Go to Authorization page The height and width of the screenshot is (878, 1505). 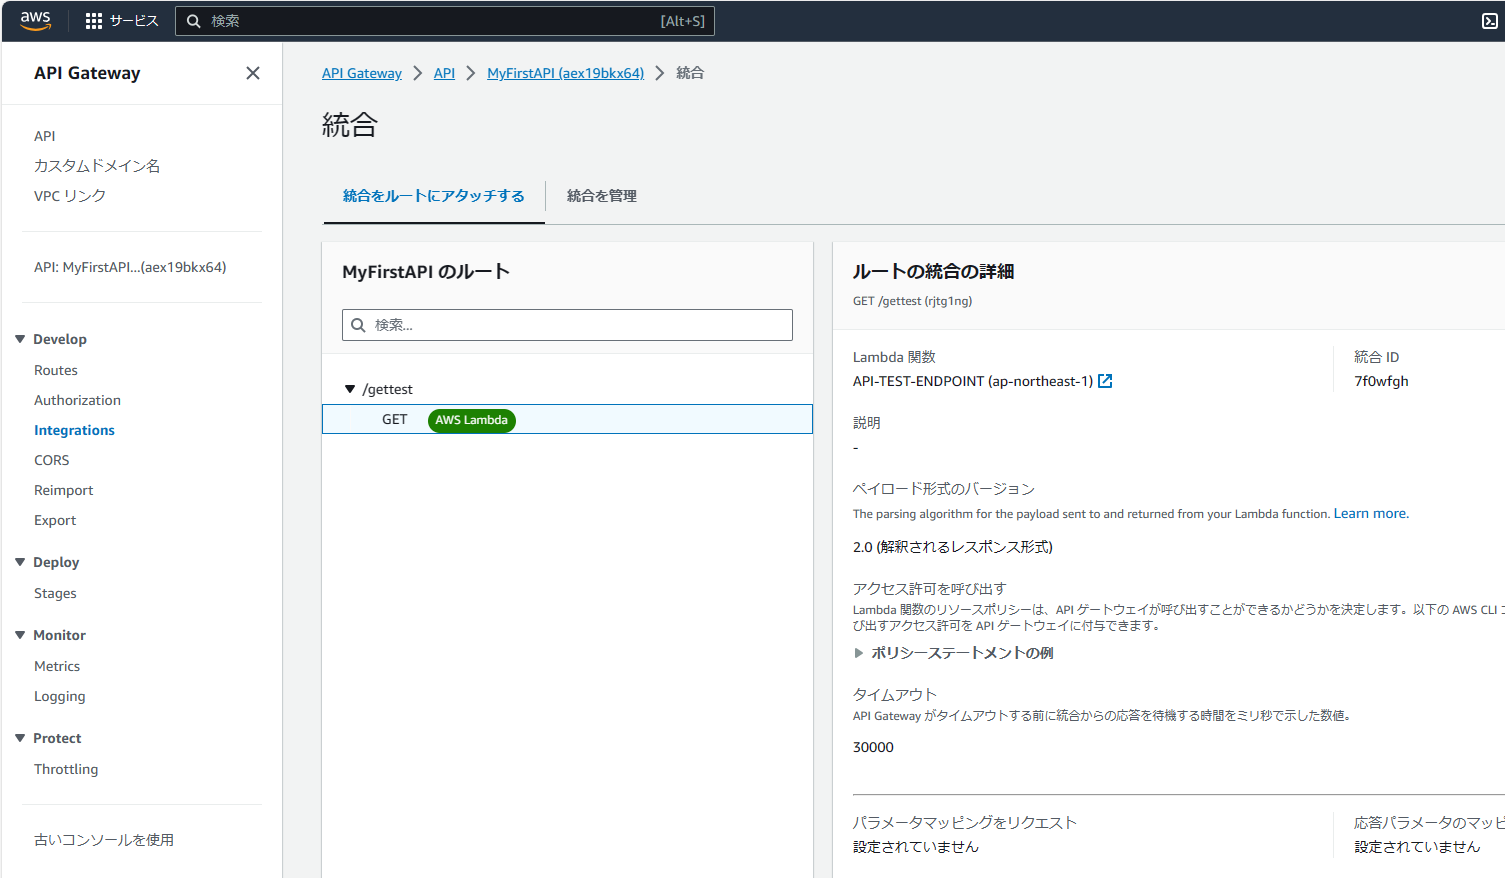77,400
